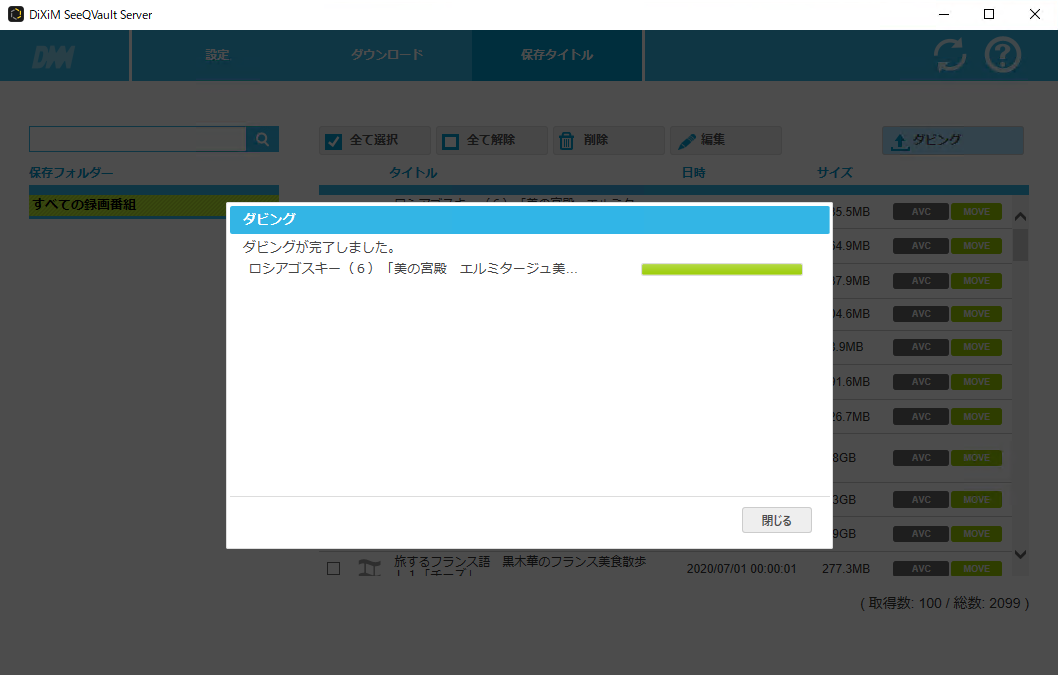Click the search magnifier icon
This screenshot has width=1058, height=675.
pyautogui.click(x=263, y=140)
